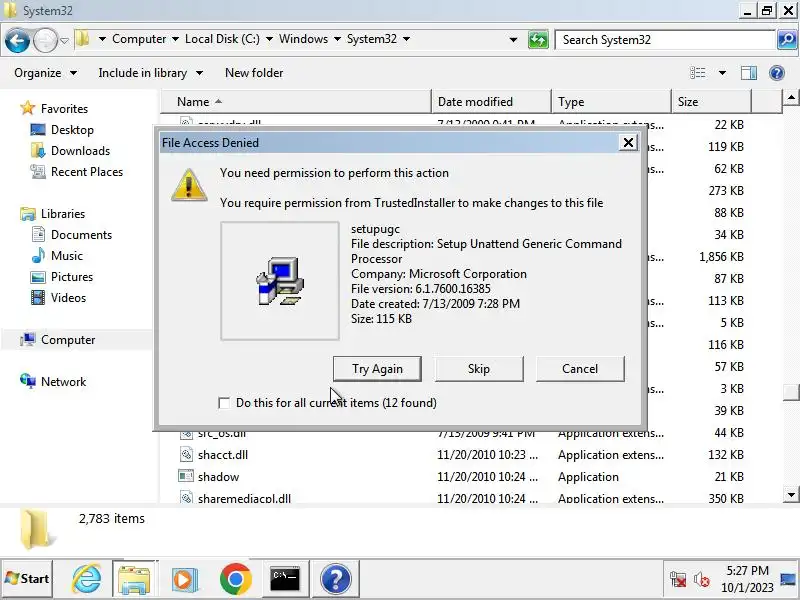Open the Music library

pyautogui.click(x=57, y=256)
